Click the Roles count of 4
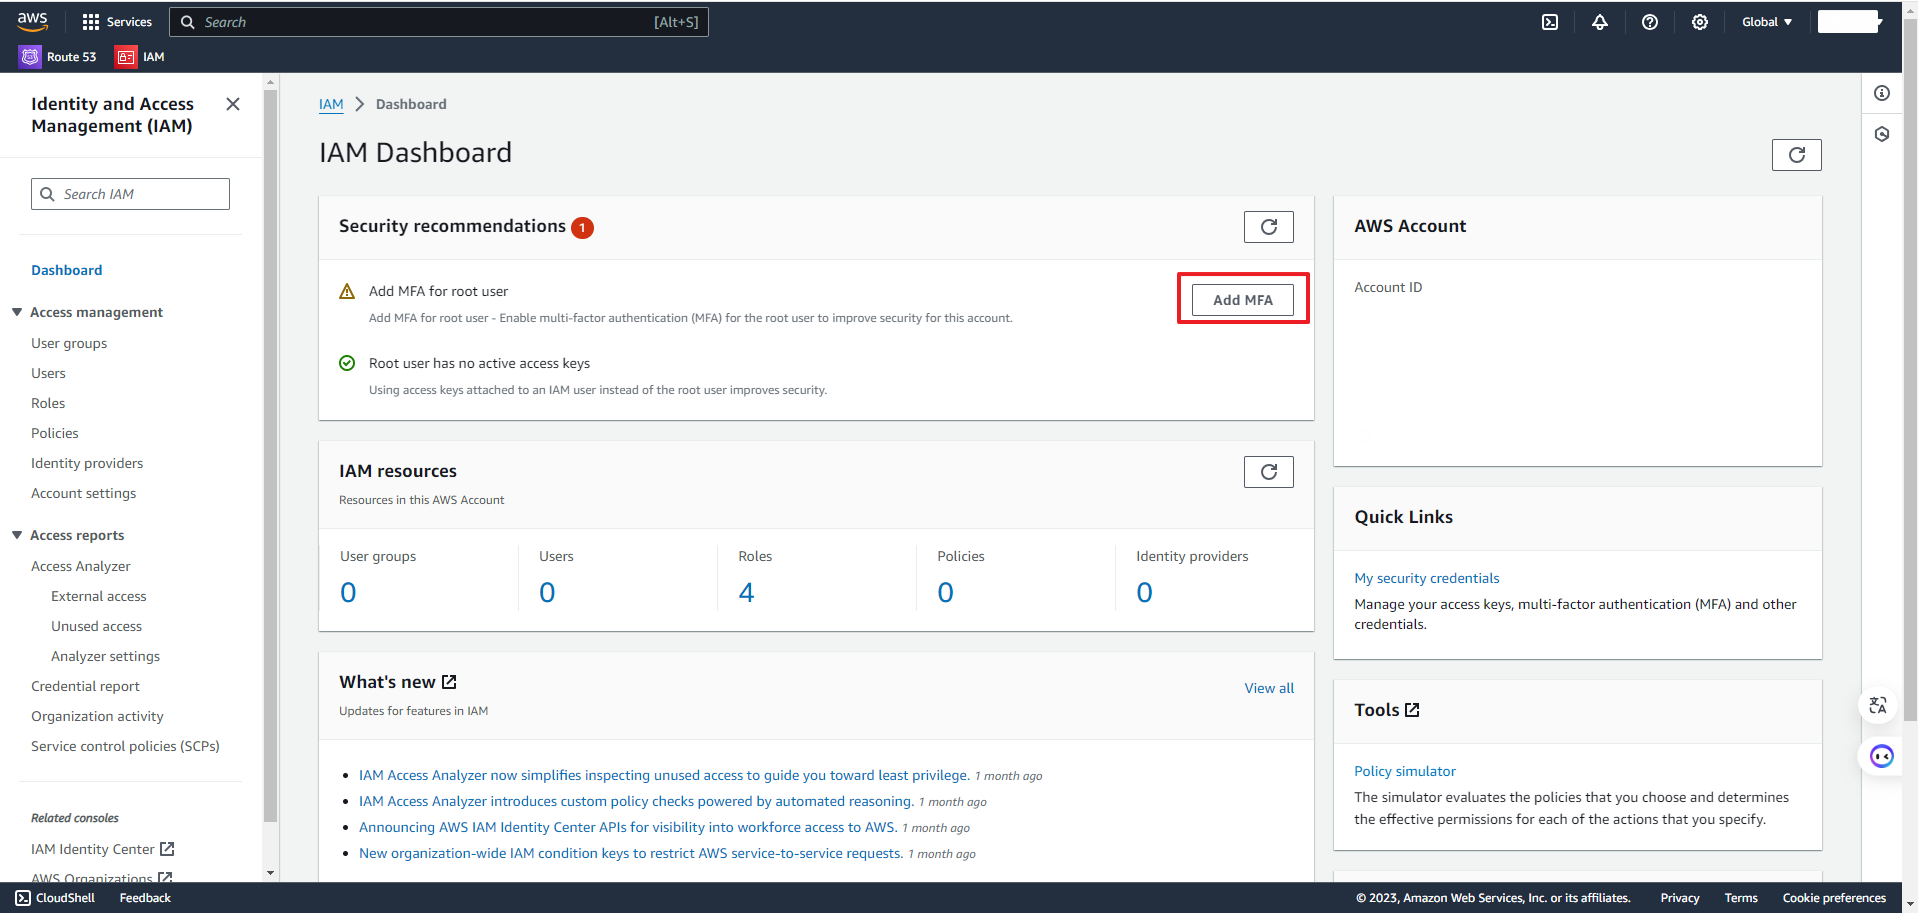Image resolution: width=1918 pixels, height=913 pixels. [746, 592]
